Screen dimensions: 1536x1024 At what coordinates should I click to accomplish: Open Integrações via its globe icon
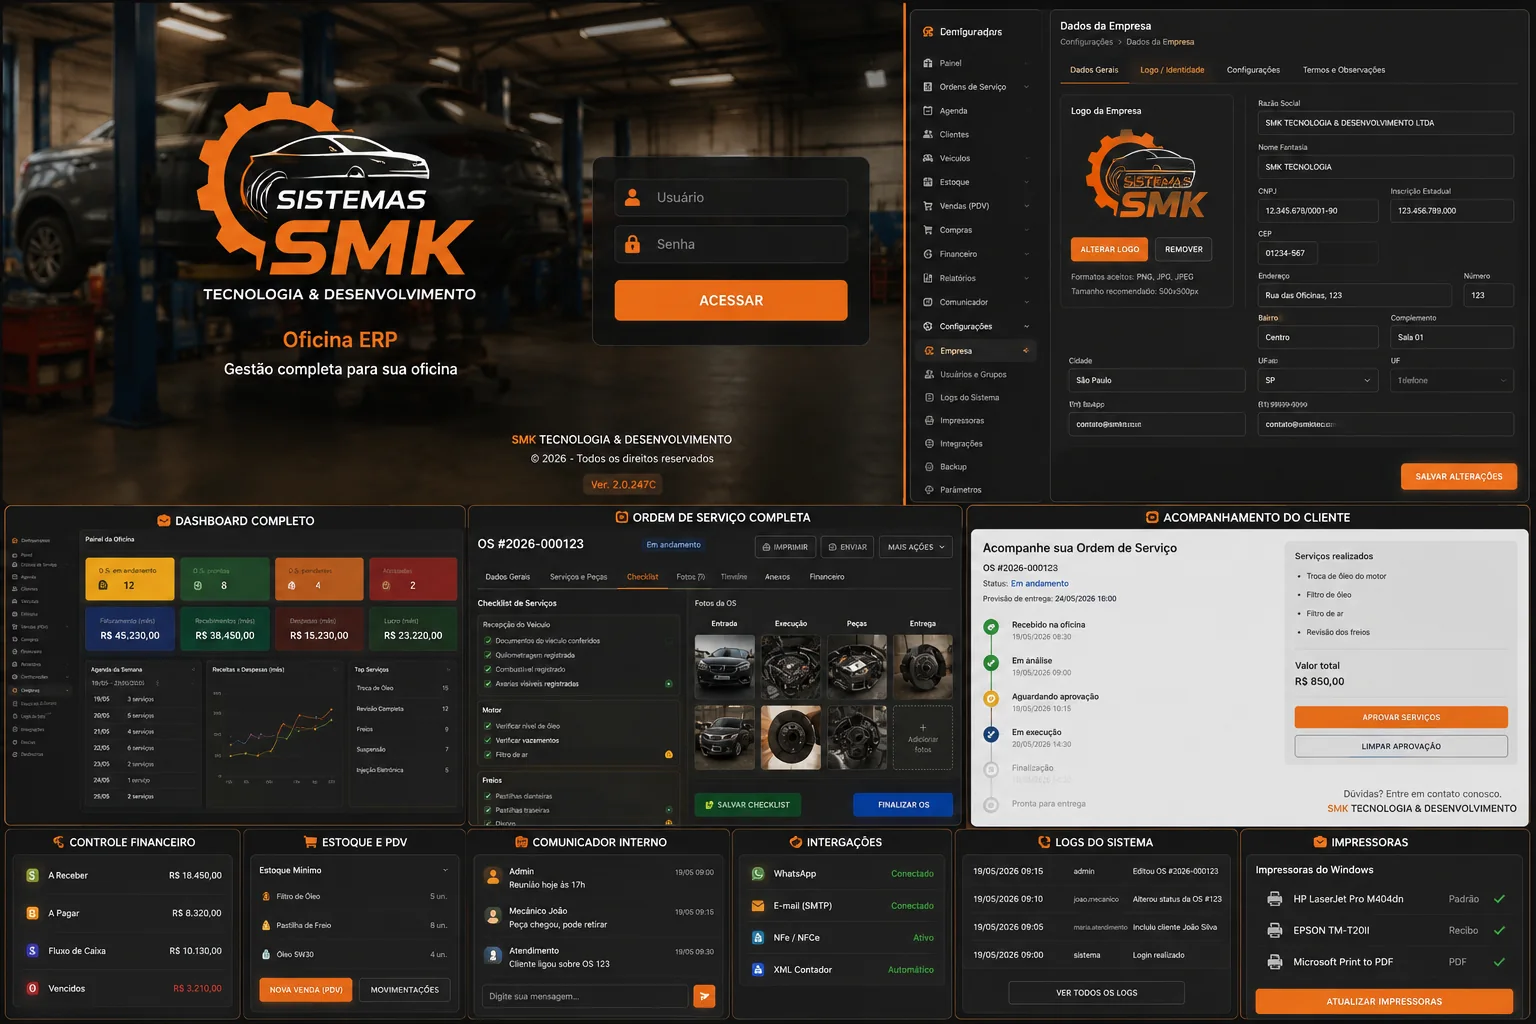click(x=929, y=444)
